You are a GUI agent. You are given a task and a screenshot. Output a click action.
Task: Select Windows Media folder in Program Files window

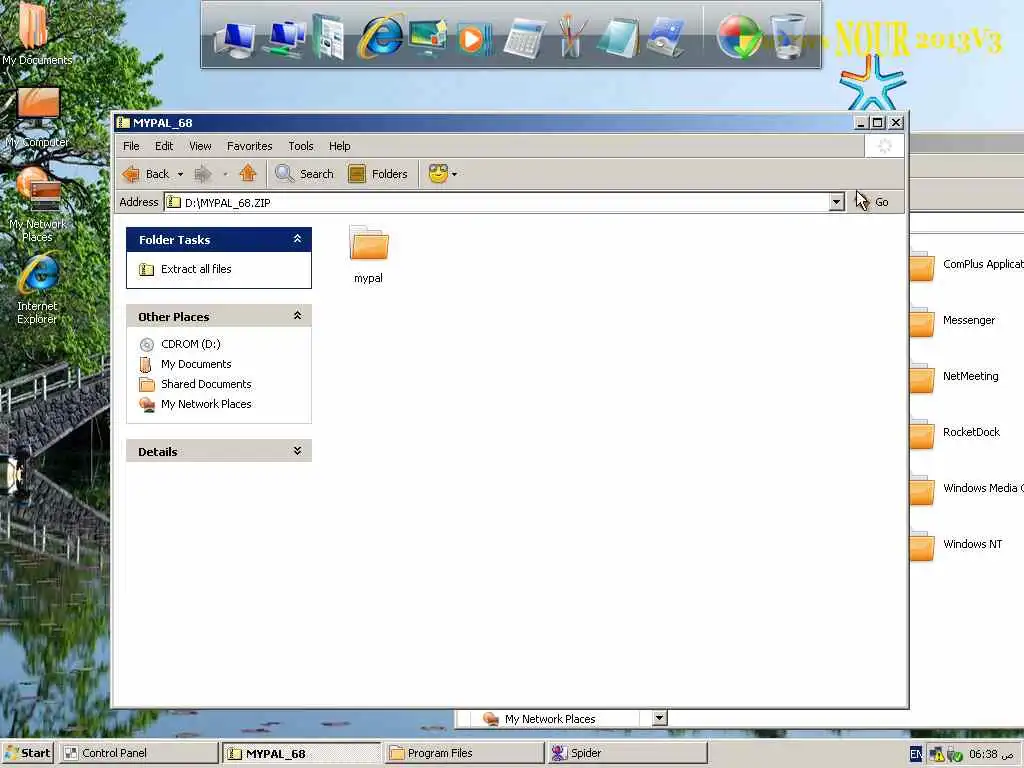966,488
